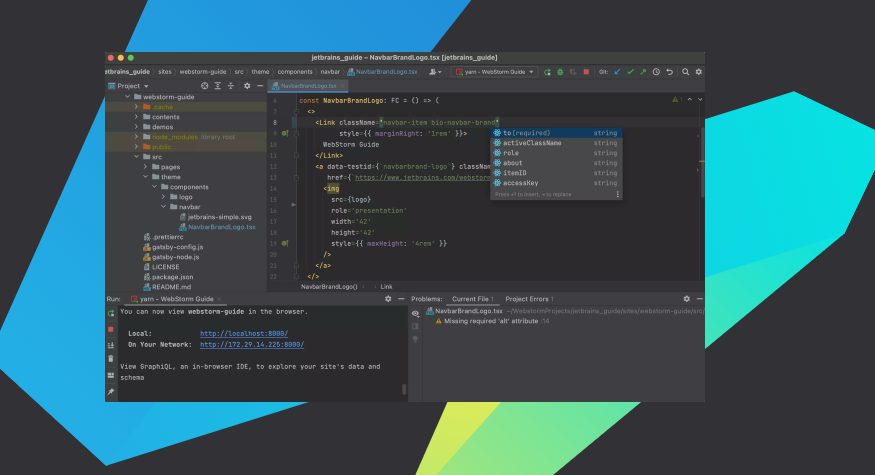The width and height of the screenshot is (875, 475).
Task: Switch to NavbarBrandLogo.tsx editor tab
Action: pyautogui.click(x=305, y=86)
